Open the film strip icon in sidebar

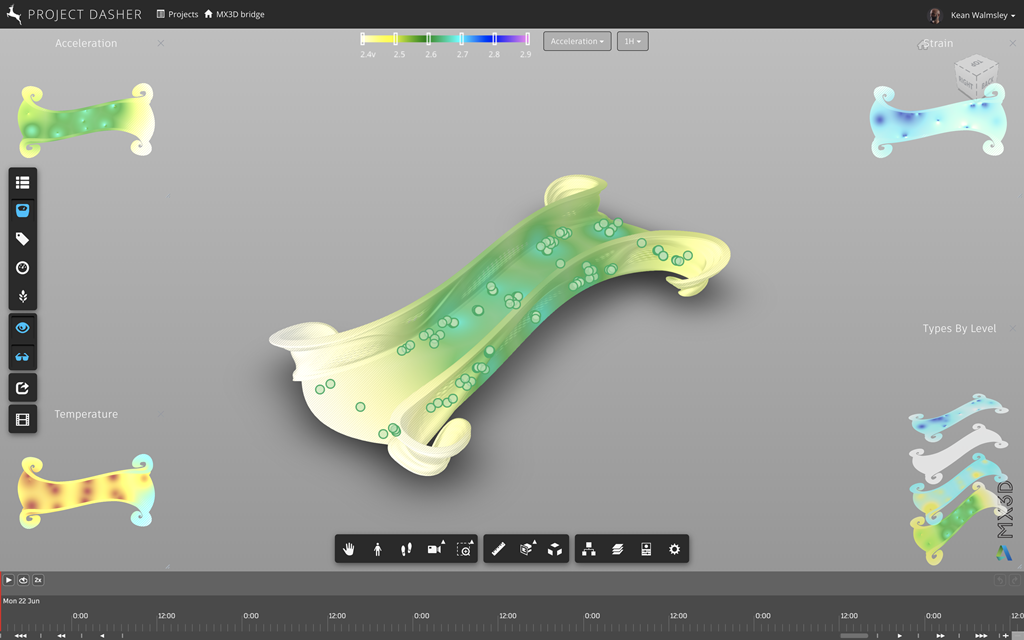[x=22, y=419]
